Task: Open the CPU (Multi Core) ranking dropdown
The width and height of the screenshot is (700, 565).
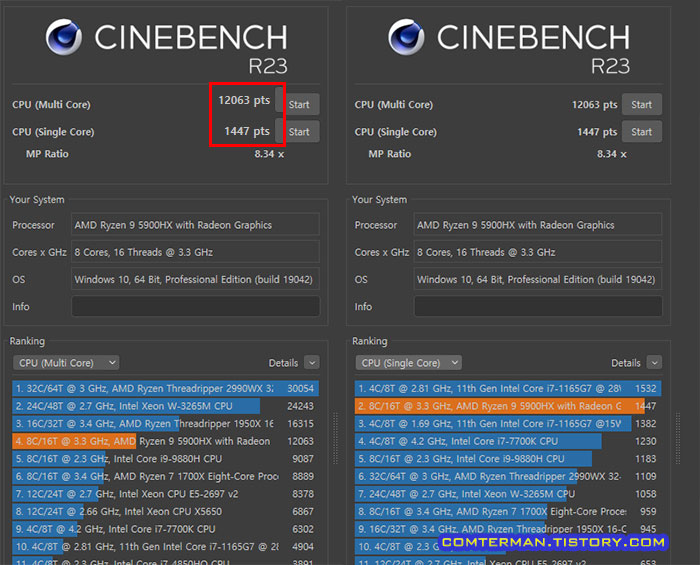Action: tap(66, 363)
